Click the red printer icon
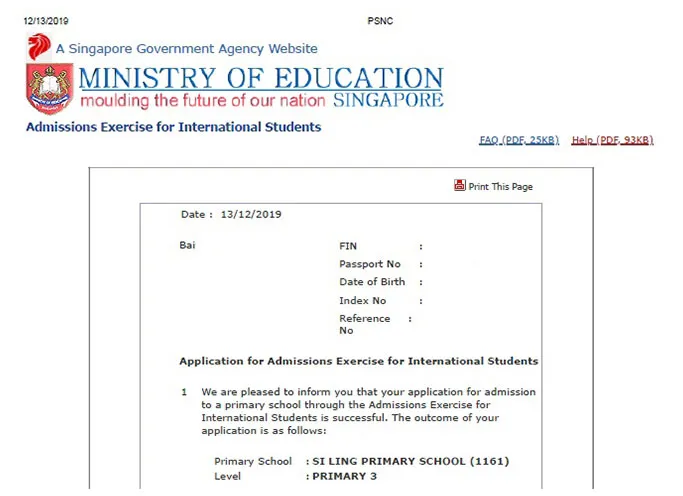This screenshot has width=683, height=496. [459, 185]
